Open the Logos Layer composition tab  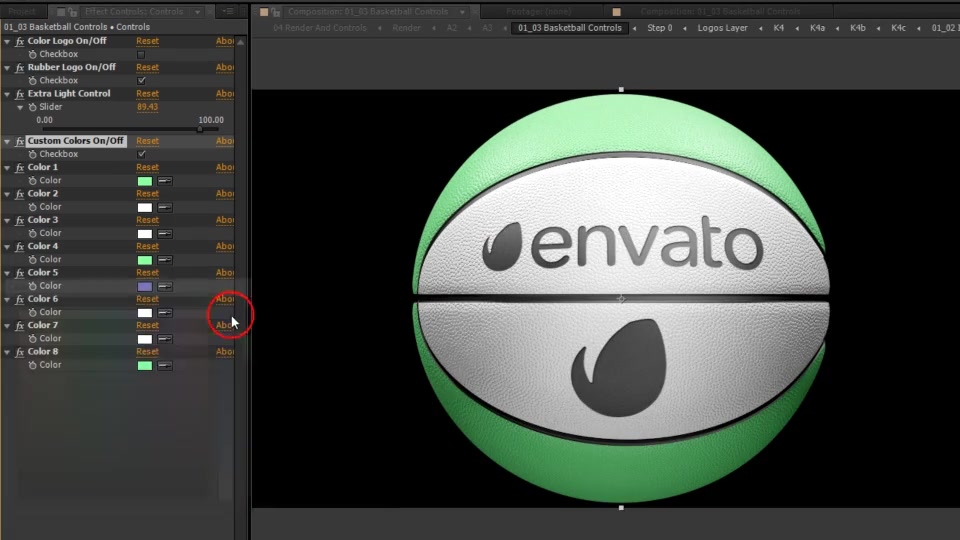pos(722,28)
